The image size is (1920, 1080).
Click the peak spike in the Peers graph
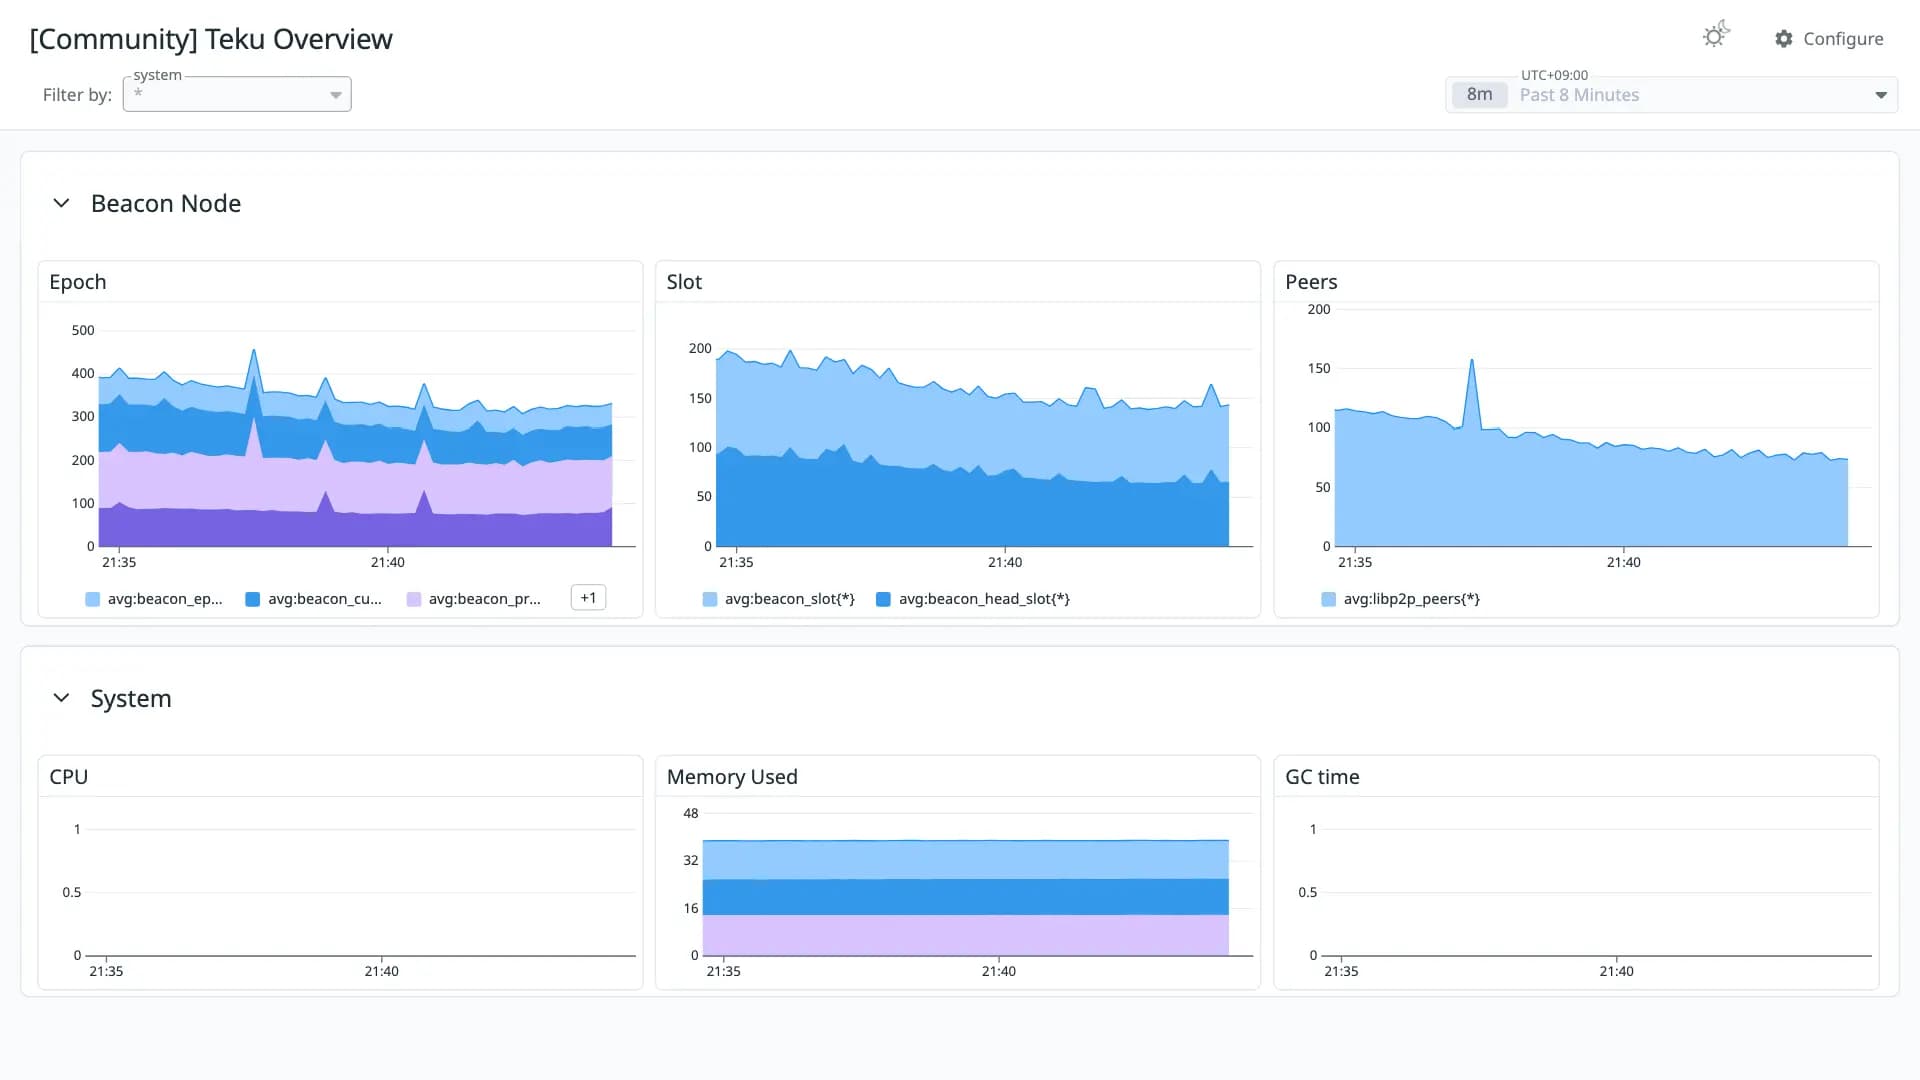(1472, 361)
